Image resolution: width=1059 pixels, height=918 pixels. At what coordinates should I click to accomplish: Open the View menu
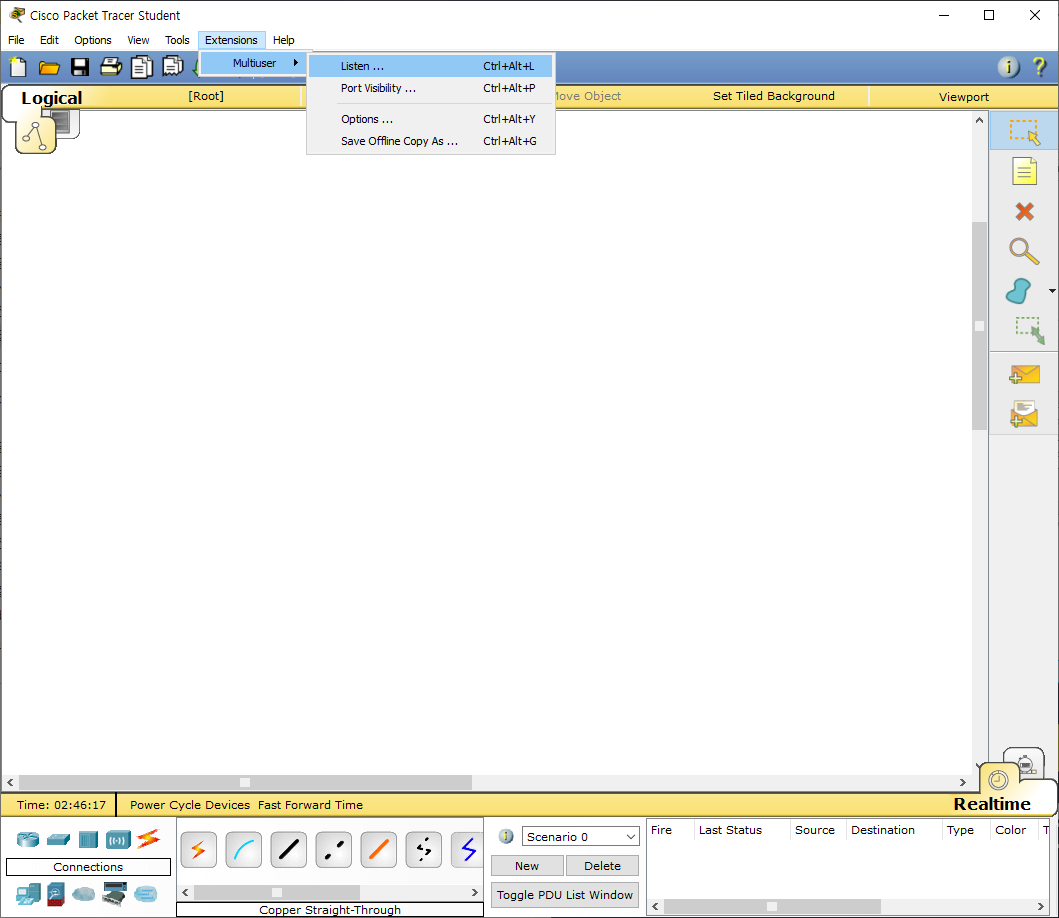click(x=138, y=40)
